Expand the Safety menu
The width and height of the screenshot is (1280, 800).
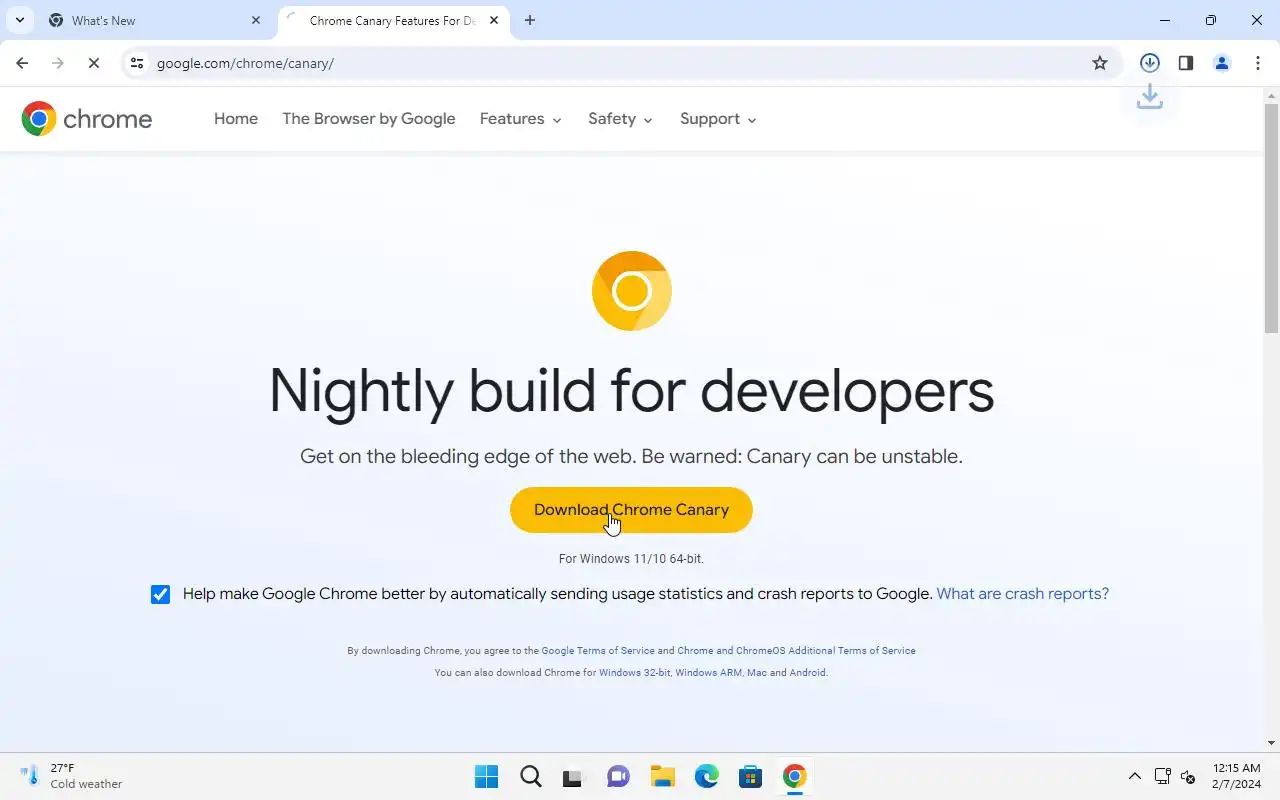[620, 118]
